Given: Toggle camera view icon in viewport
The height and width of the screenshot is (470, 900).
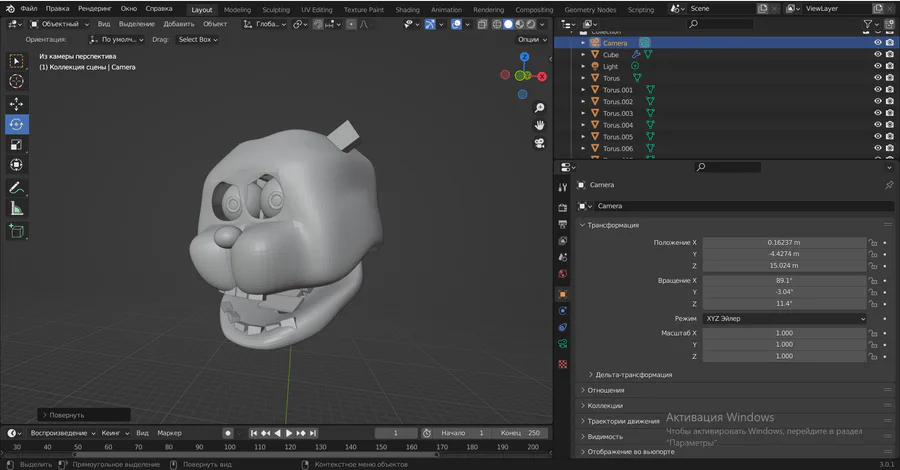Looking at the screenshot, I should pyautogui.click(x=540, y=143).
